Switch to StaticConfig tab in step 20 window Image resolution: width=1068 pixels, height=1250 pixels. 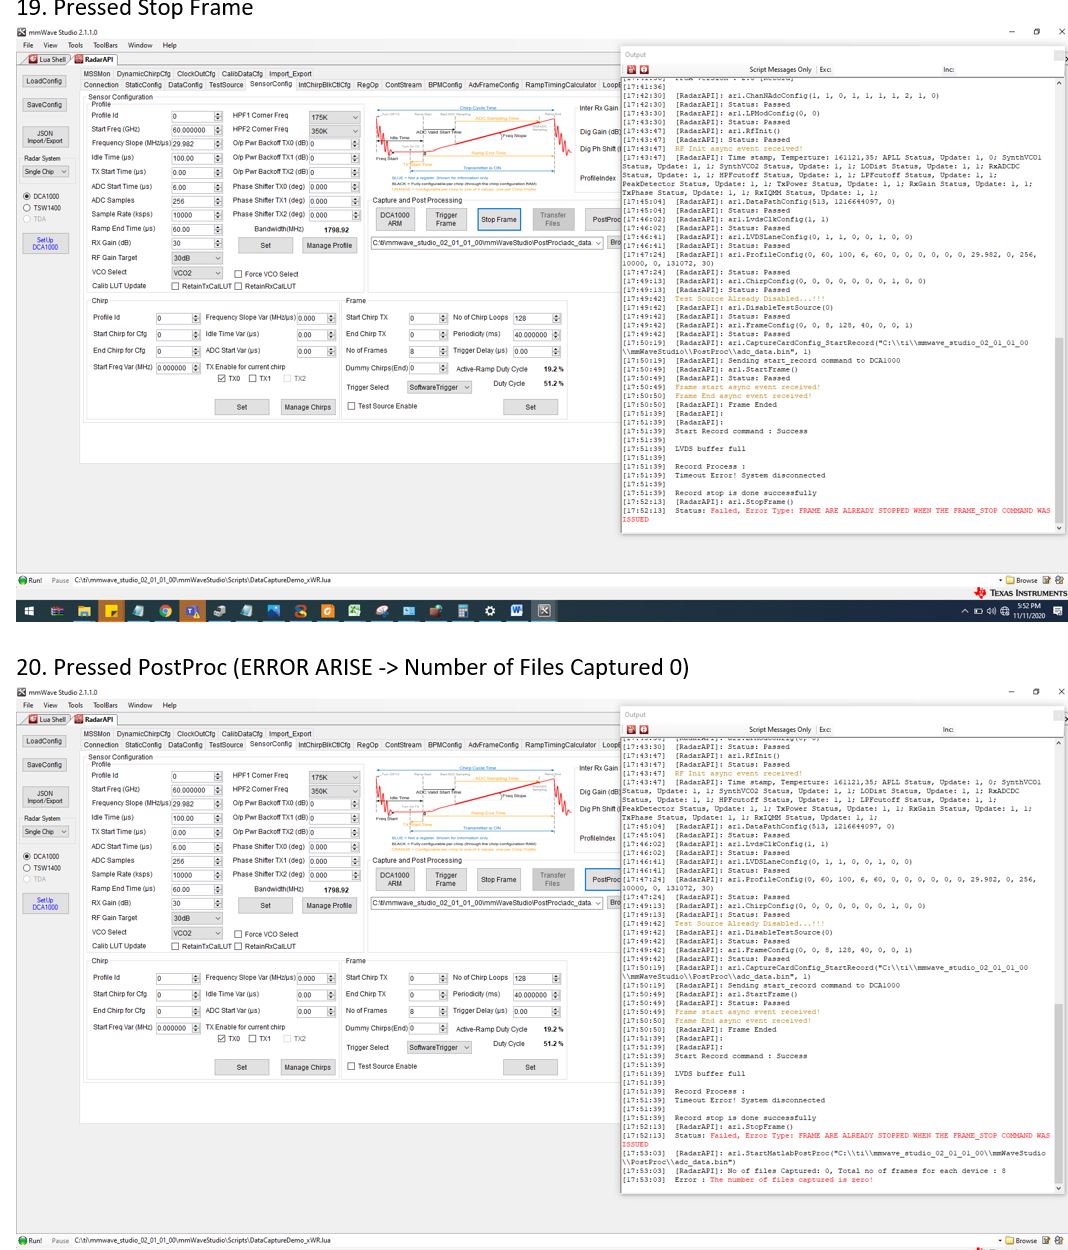tap(143, 745)
